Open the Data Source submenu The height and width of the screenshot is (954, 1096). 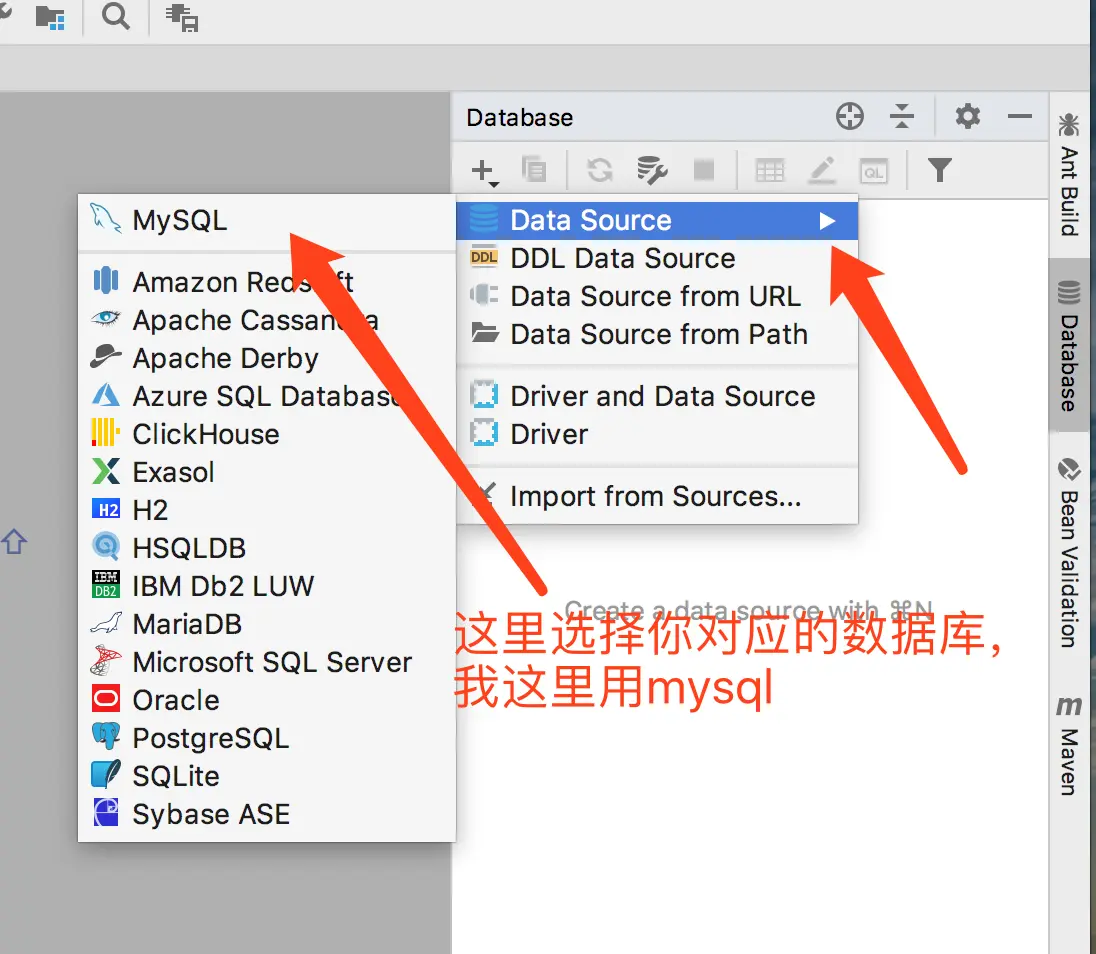coord(657,221)
